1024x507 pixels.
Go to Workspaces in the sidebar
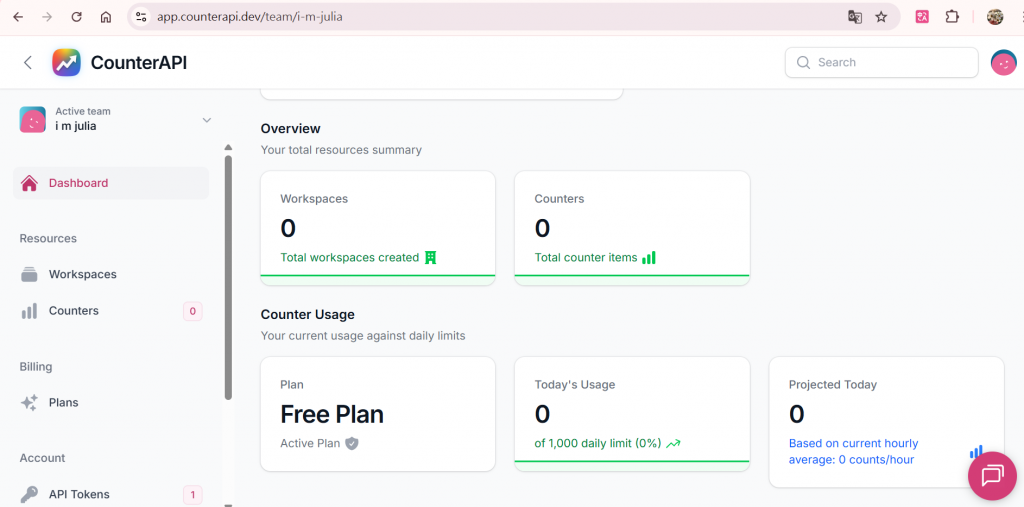pyautogui.click(x=83, y=274)
